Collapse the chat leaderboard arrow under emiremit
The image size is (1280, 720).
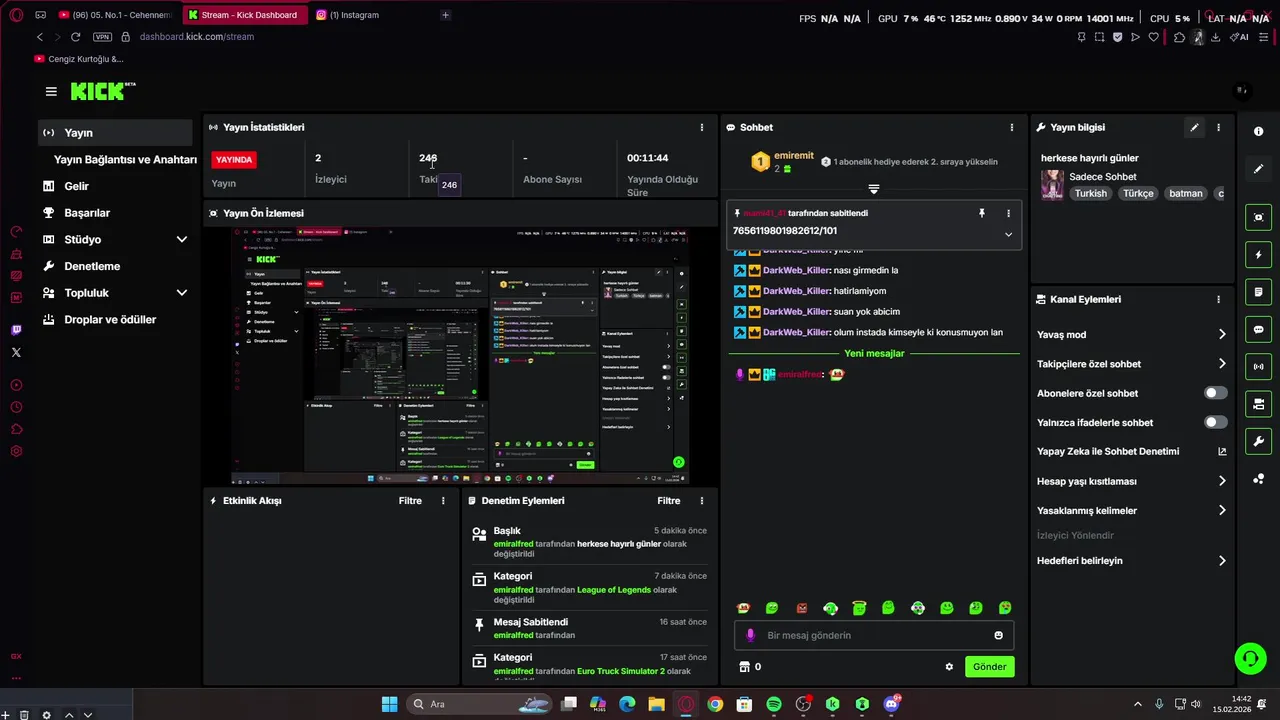873,188
